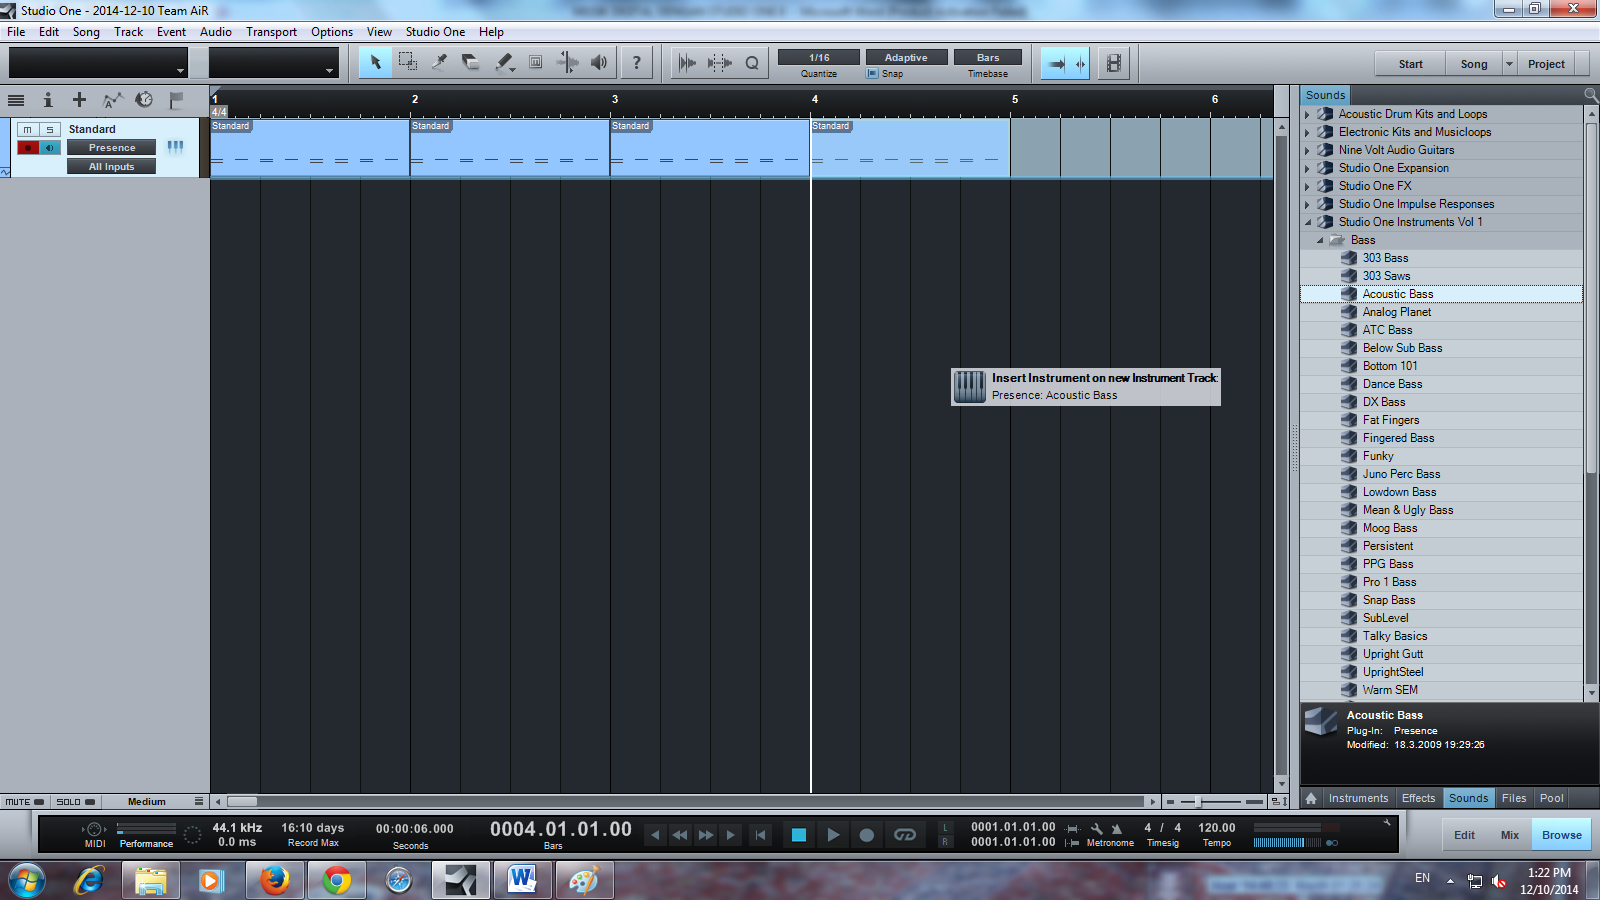Toggle monitor on Standard track
This screenshot has width=1600, height=900.
[50, 148]
